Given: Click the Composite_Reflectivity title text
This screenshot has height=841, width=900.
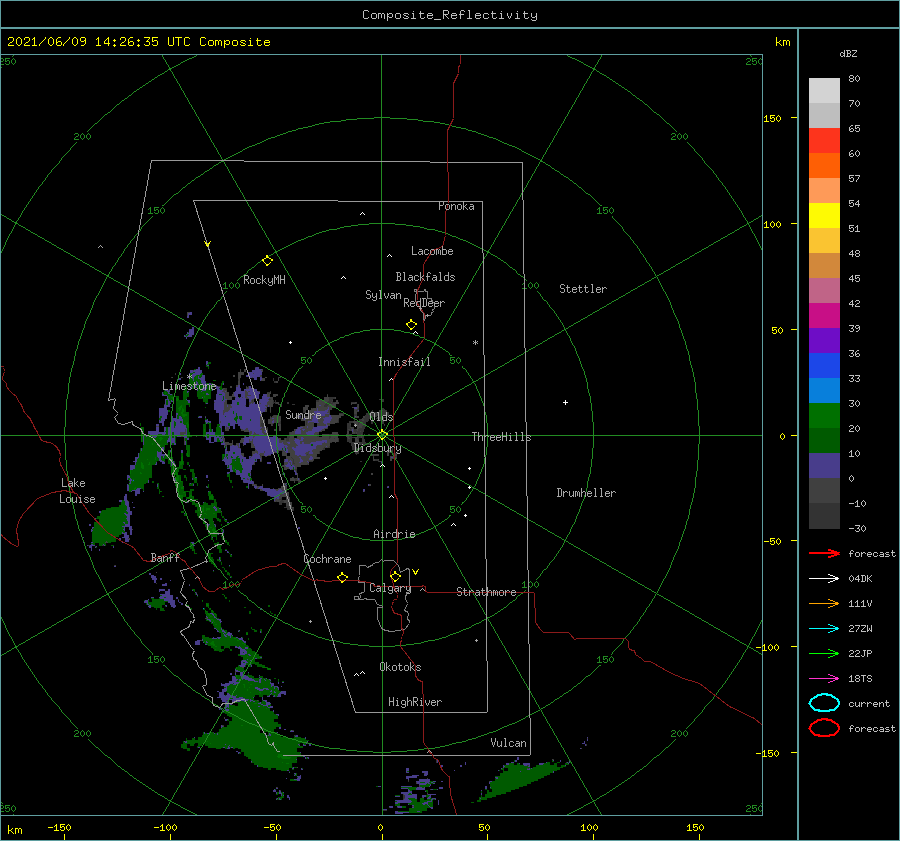Looking at the screenshot, I should tap(449, 15).
